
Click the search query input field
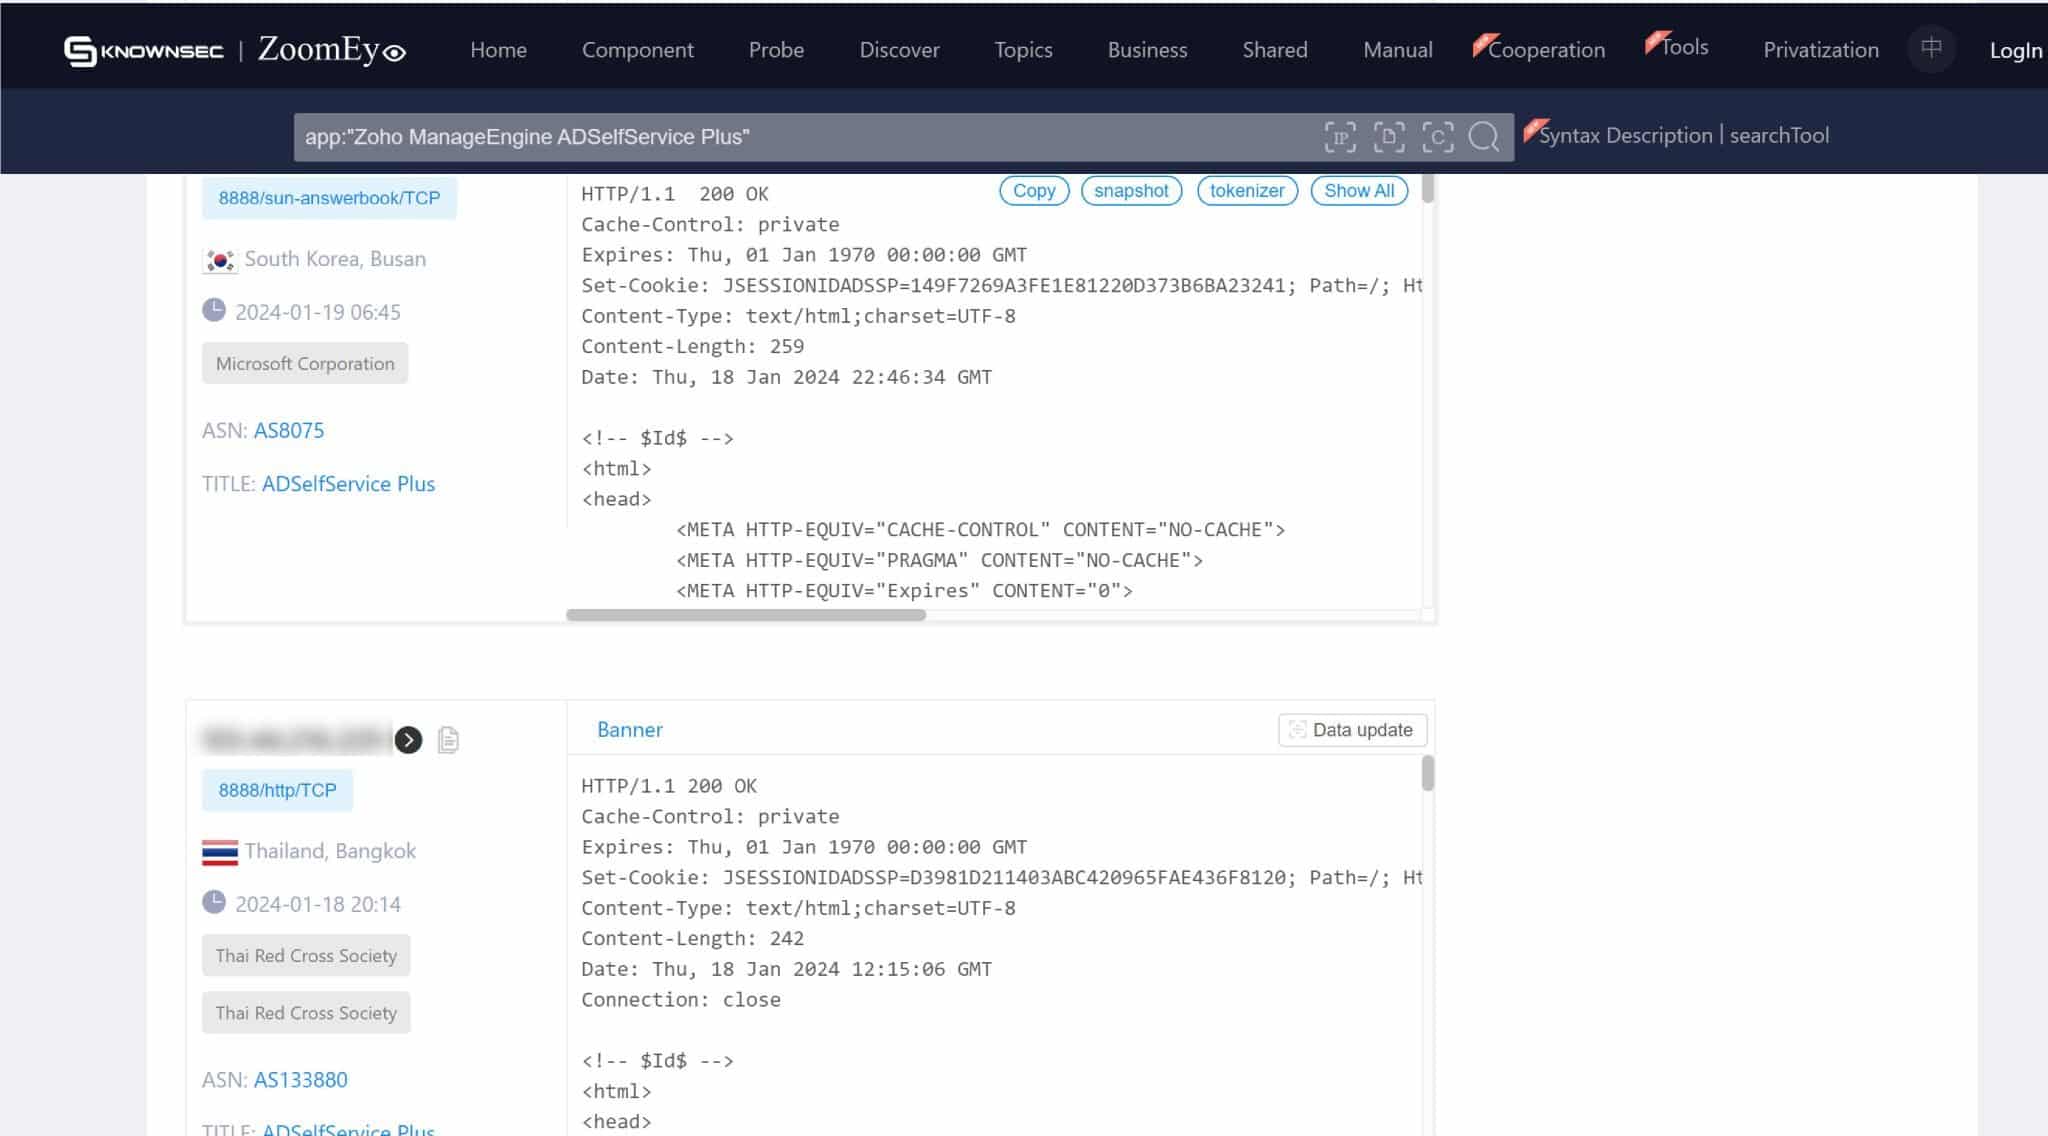(800, 137)
